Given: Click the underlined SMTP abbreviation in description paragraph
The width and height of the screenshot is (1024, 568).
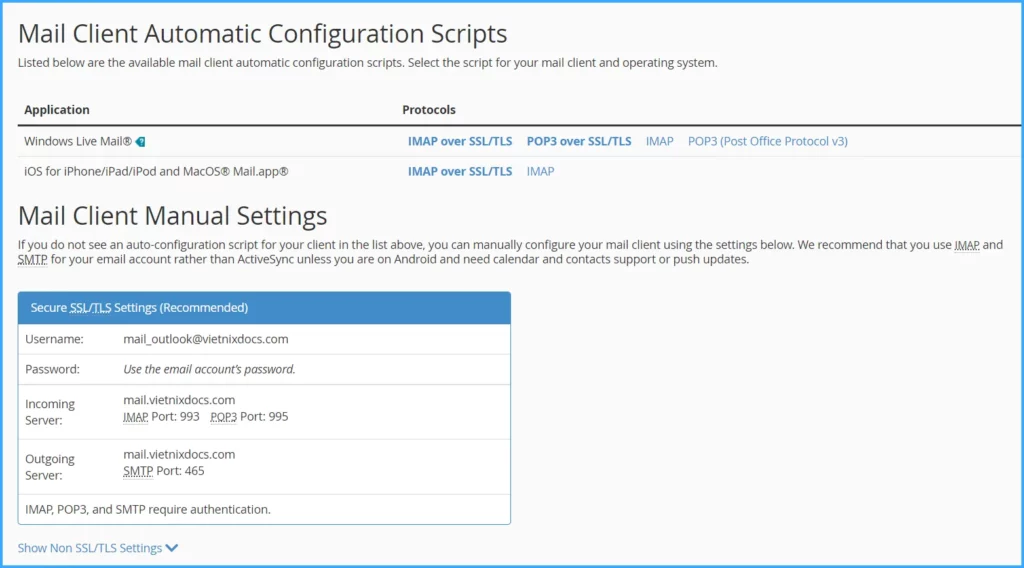Looking at the screenshot, I should pos(32,259).
